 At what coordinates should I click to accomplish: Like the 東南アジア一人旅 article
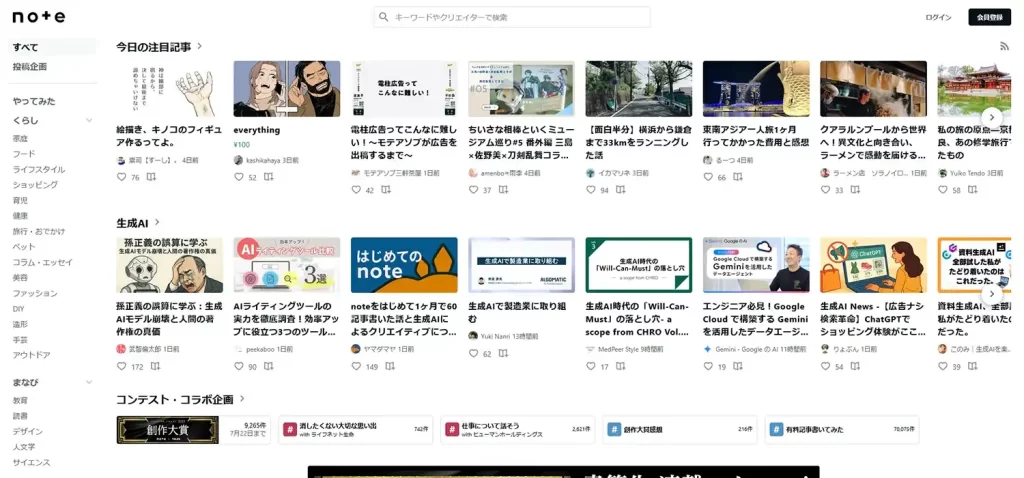pos(708,177)
